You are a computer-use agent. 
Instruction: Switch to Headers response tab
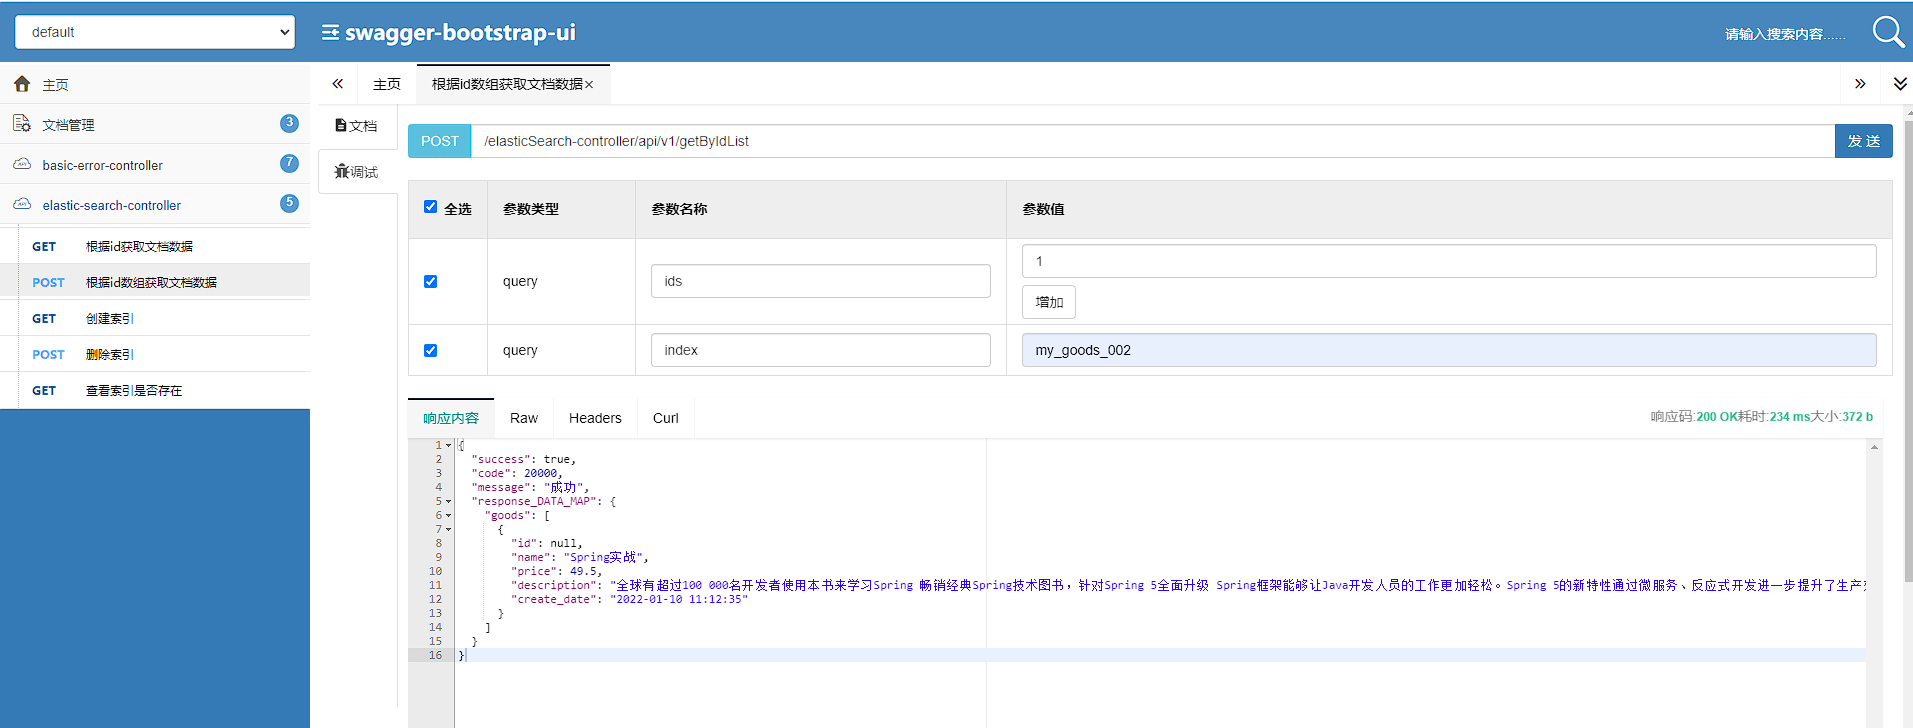[595, 418]
